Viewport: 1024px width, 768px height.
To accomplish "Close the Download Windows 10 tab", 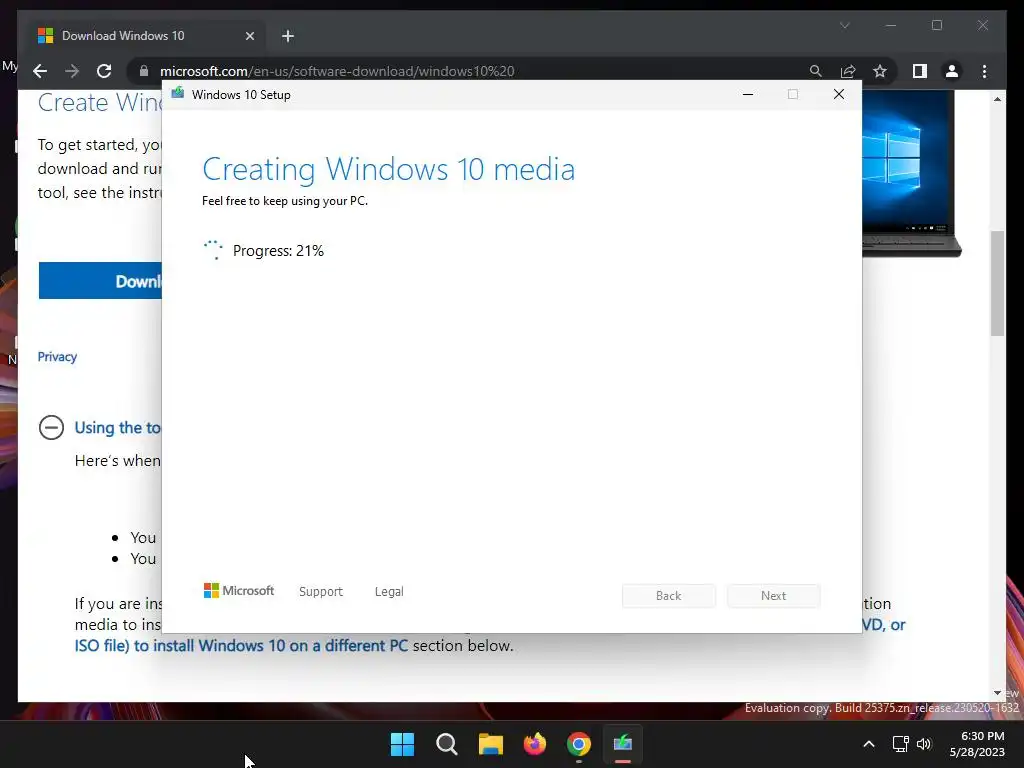I will pyautogui.click(x=249, y=36).
